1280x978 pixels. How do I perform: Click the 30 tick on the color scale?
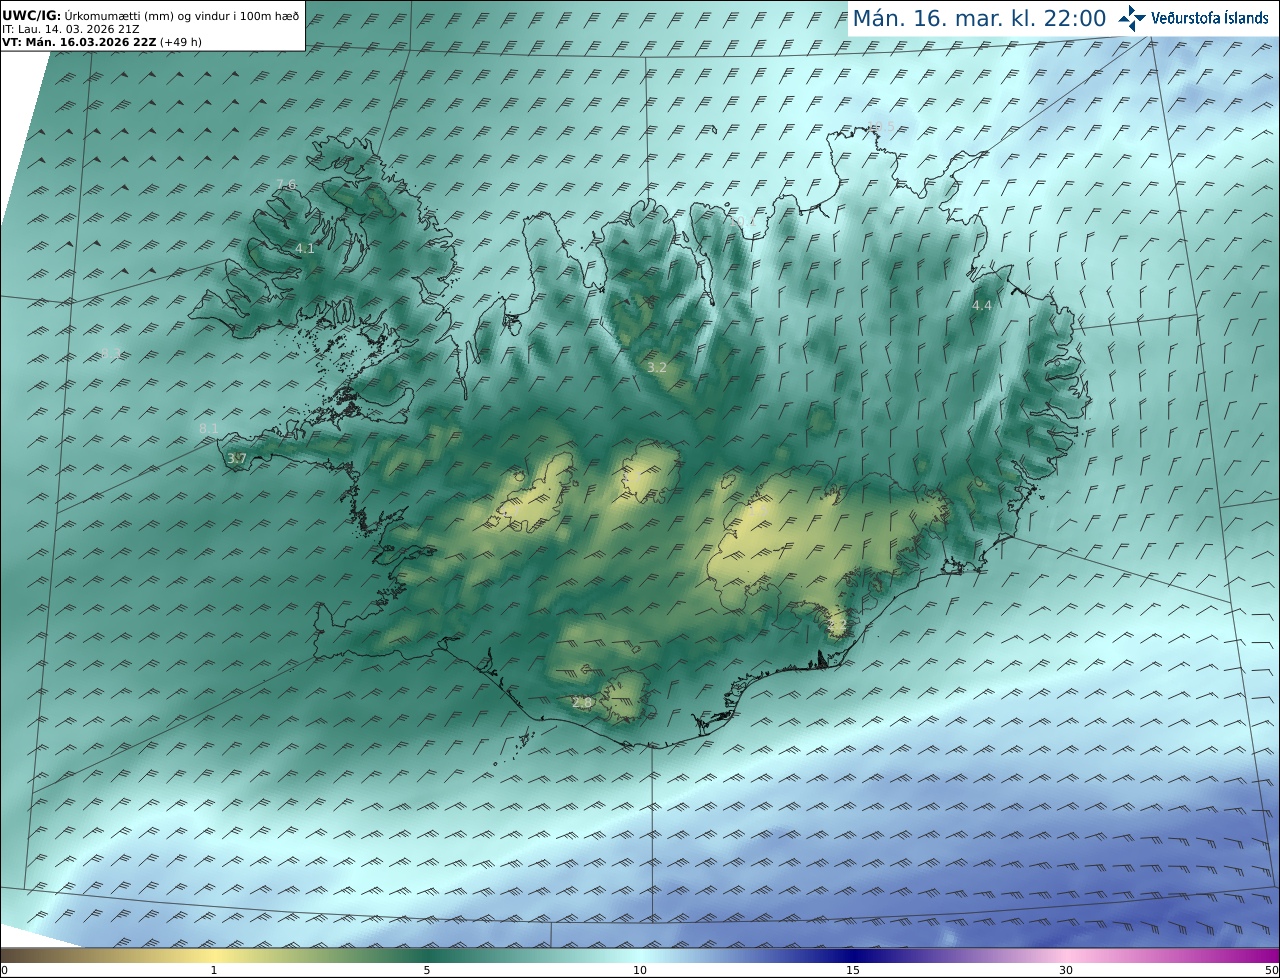pos(1066,970)
